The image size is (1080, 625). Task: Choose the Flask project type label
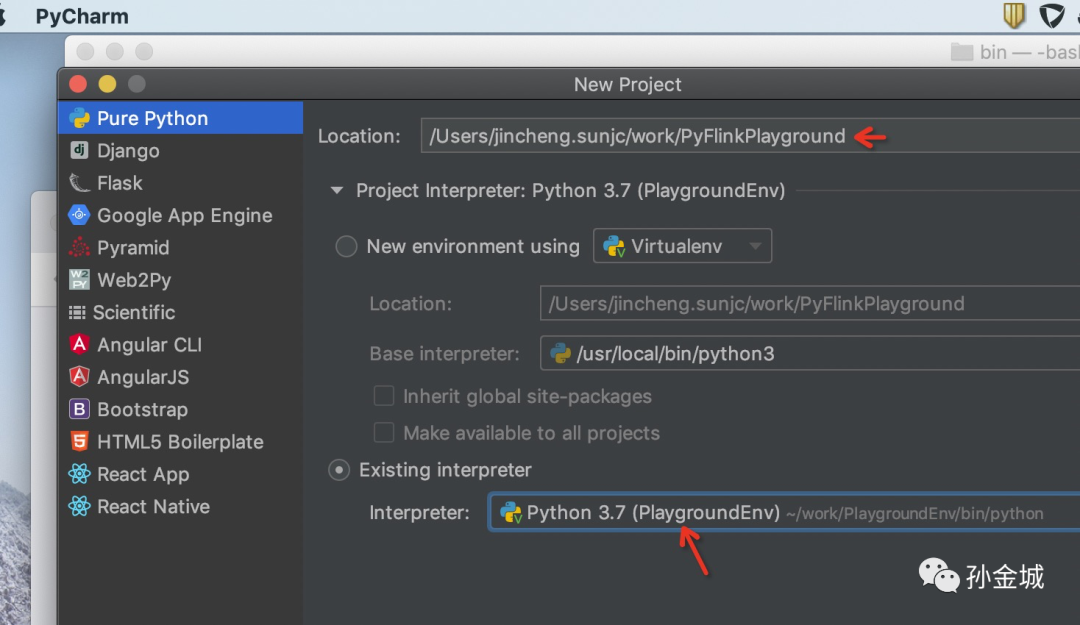coord(120,183)
